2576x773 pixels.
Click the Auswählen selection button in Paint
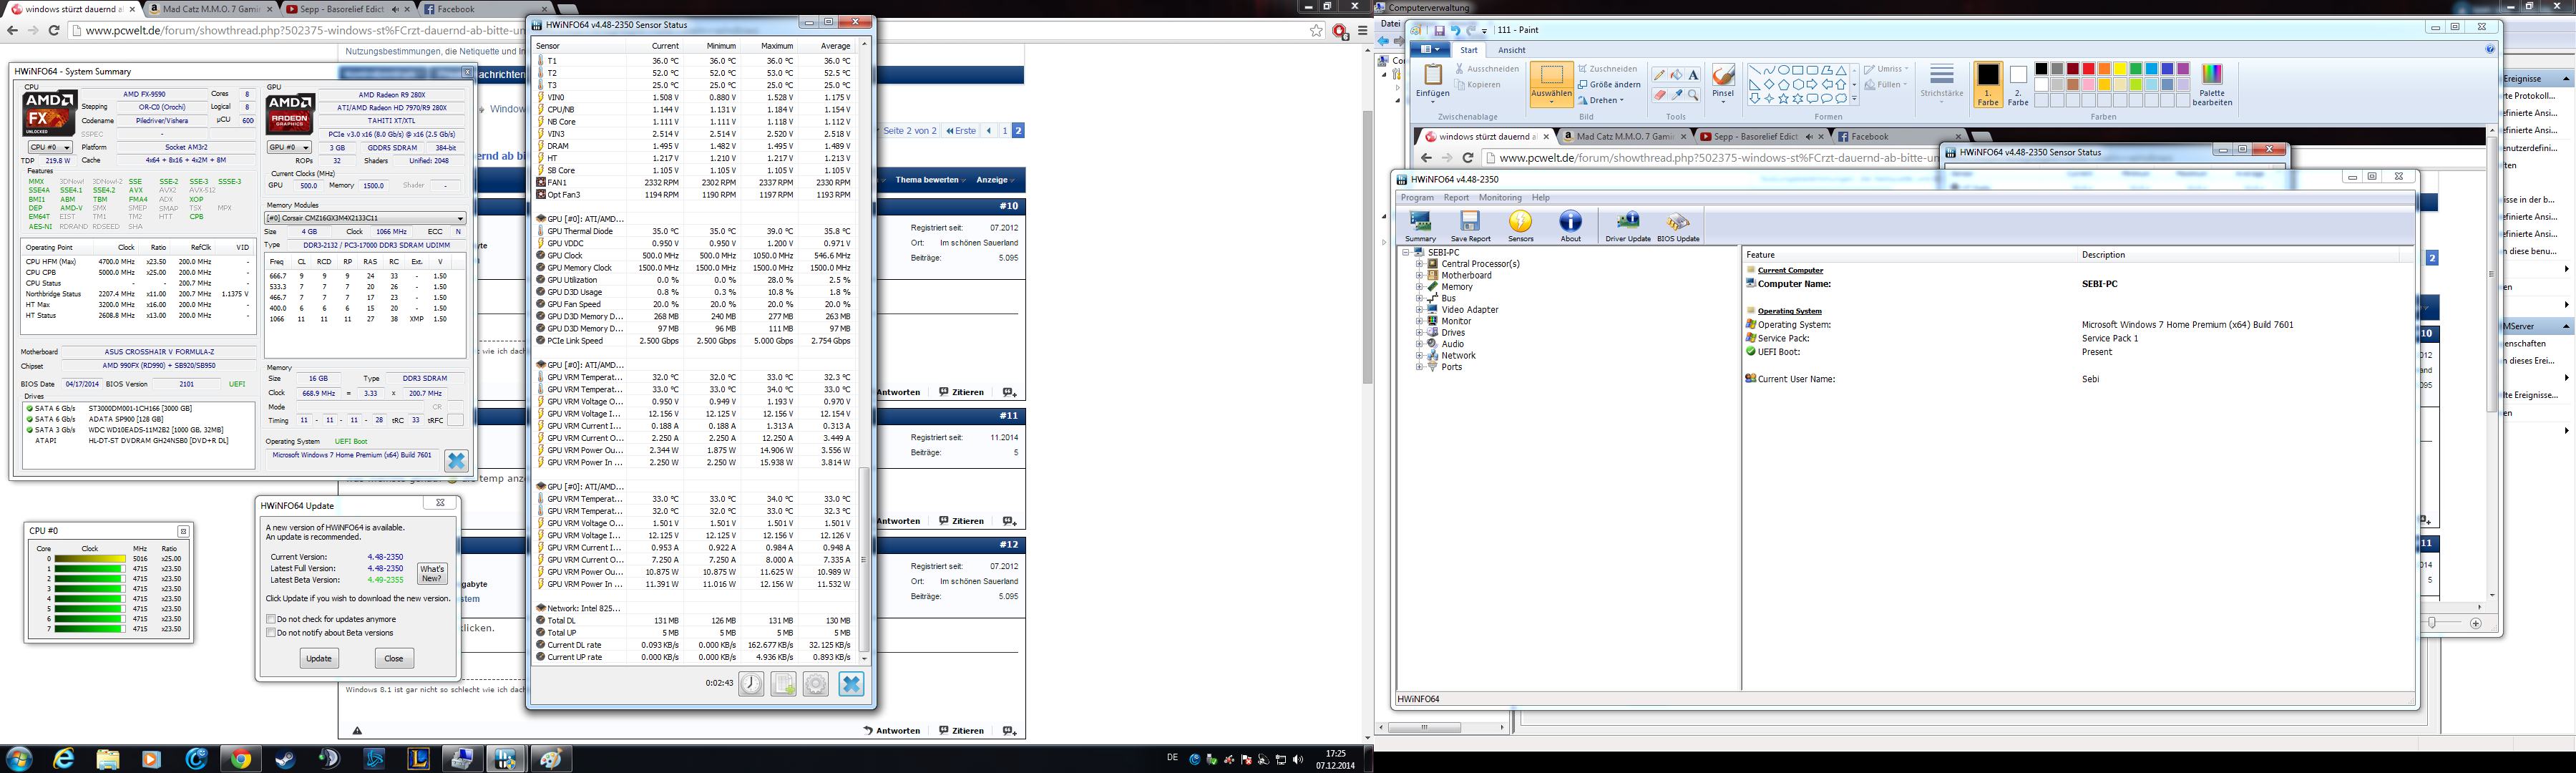1551,84
